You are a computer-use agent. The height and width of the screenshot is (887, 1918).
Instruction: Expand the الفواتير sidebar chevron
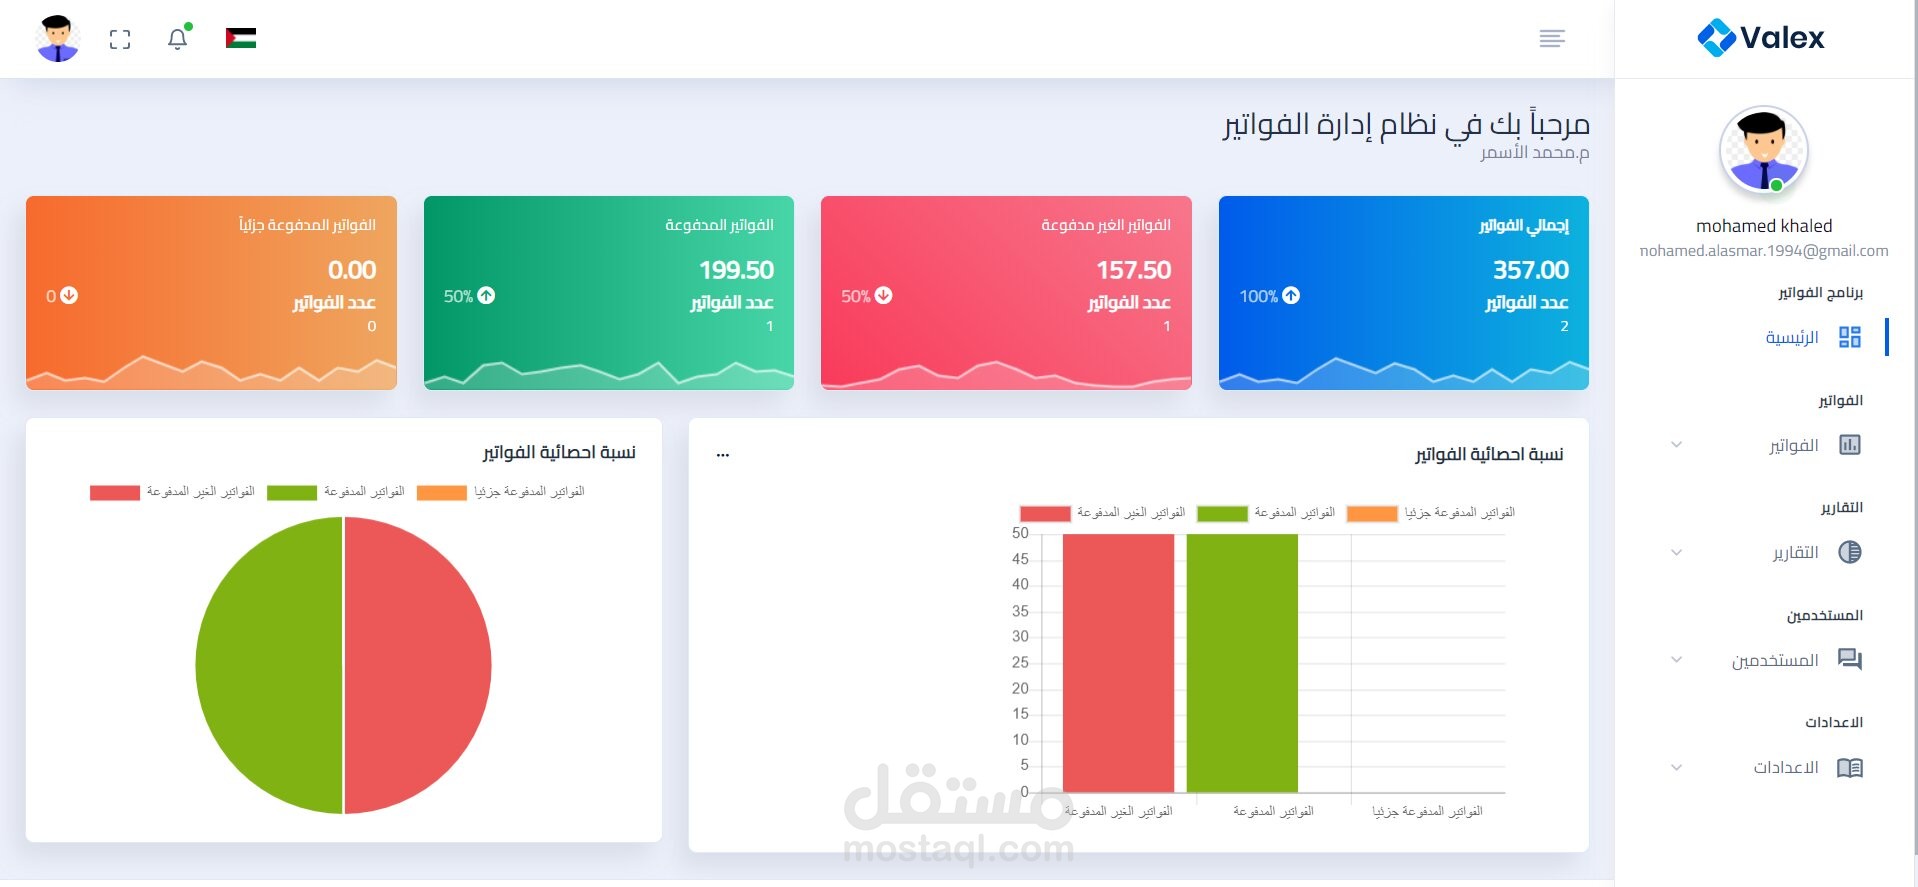[x=1677, y=445]
